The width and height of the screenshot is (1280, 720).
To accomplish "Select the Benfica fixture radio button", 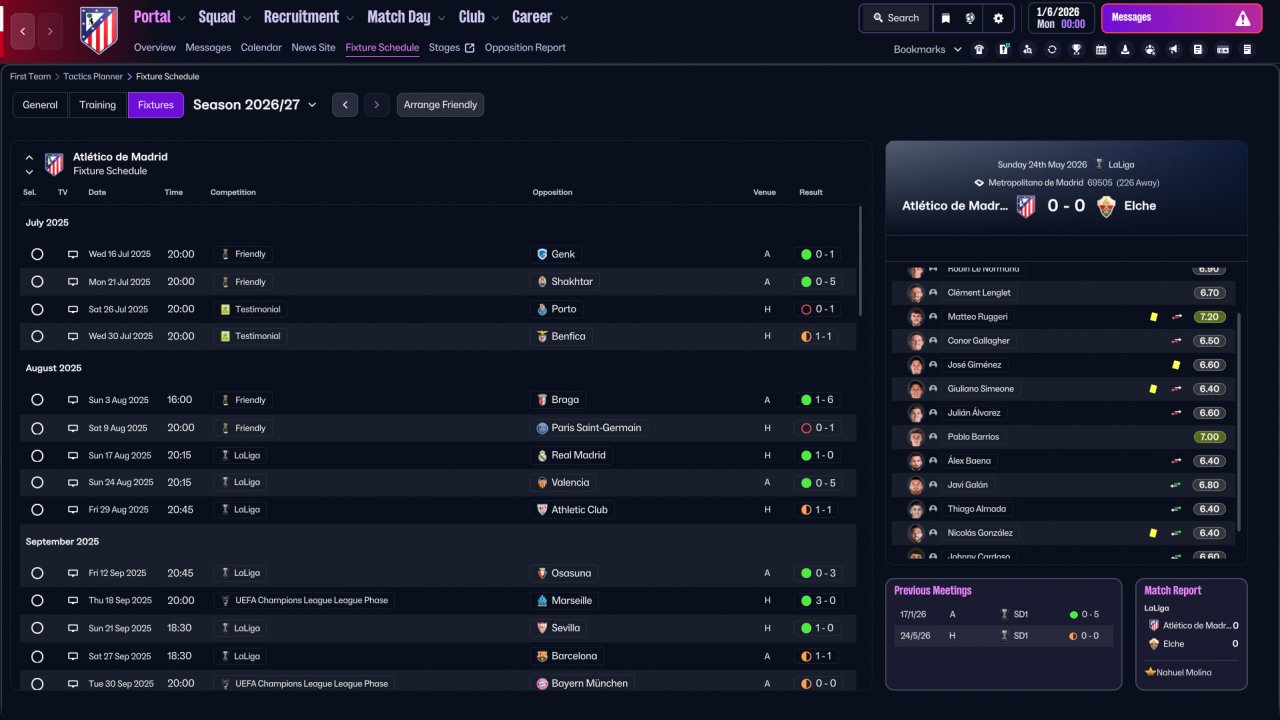I will tap(37, 336).
